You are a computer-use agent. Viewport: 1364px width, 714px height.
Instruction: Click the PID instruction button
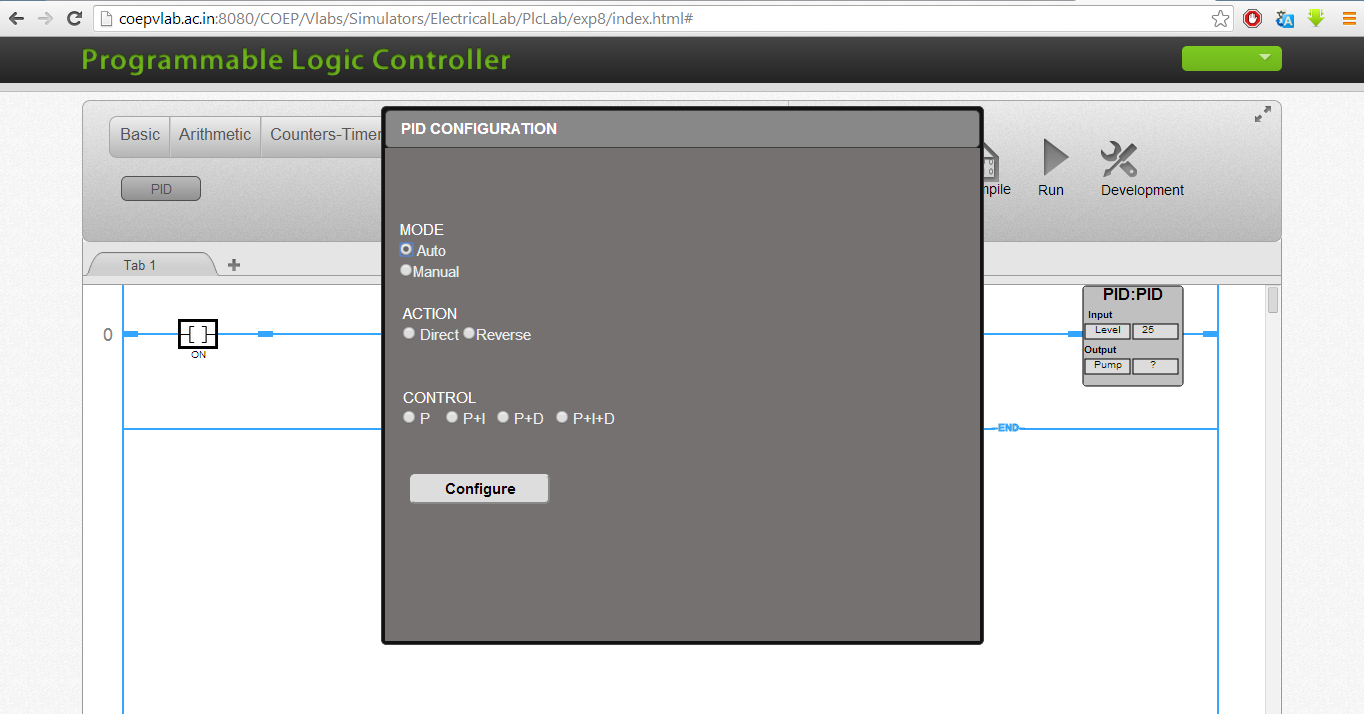coord(161,189)
